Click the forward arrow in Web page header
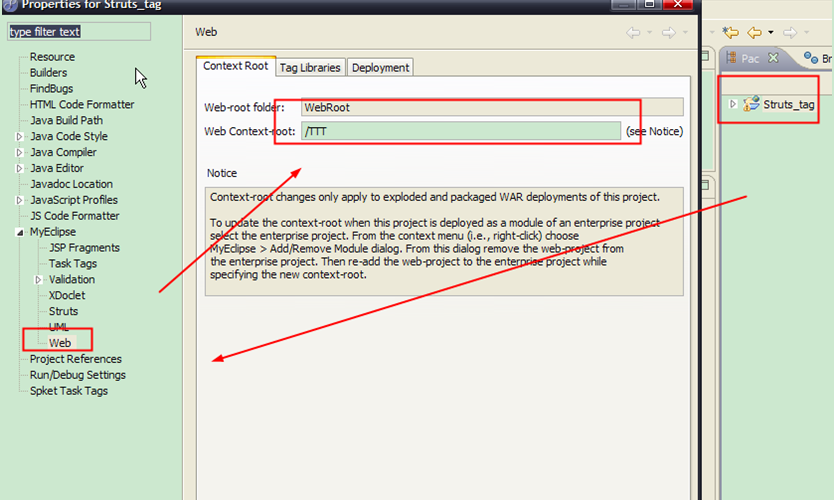 click(x=669, y=32)
